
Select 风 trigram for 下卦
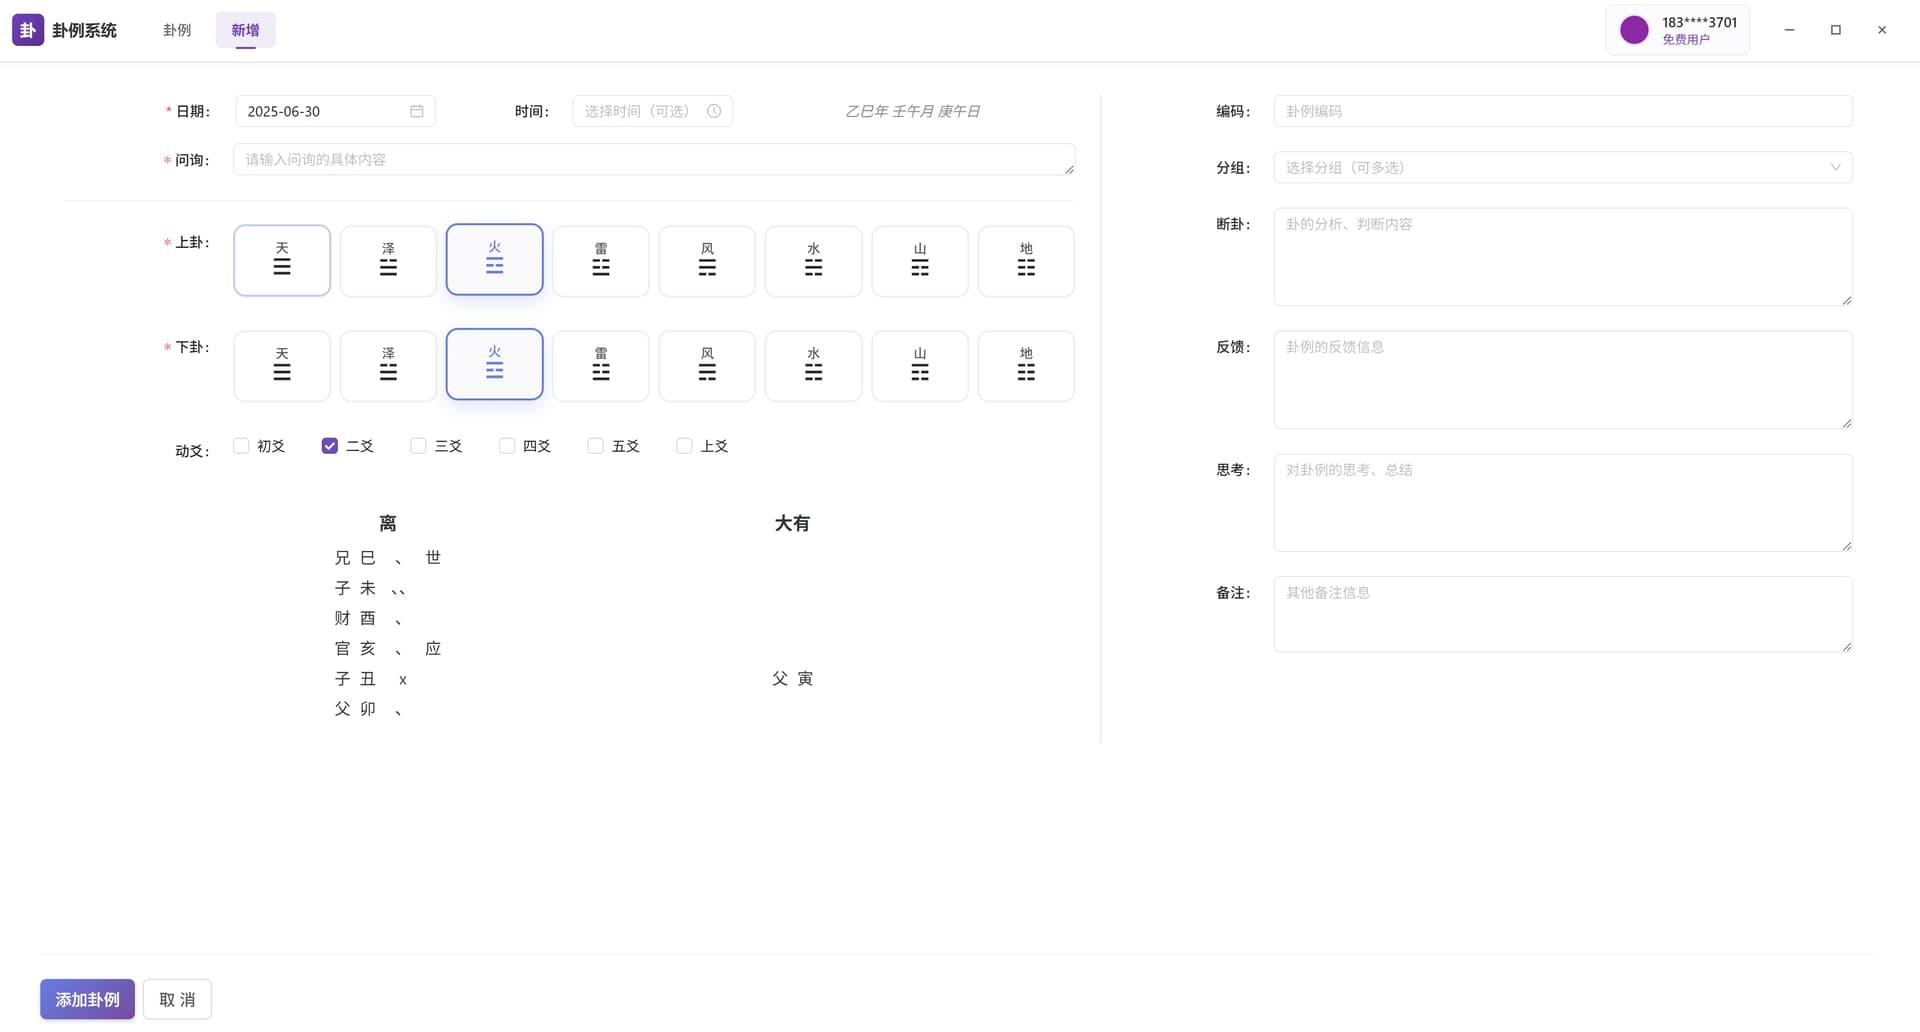pos(707,366)
